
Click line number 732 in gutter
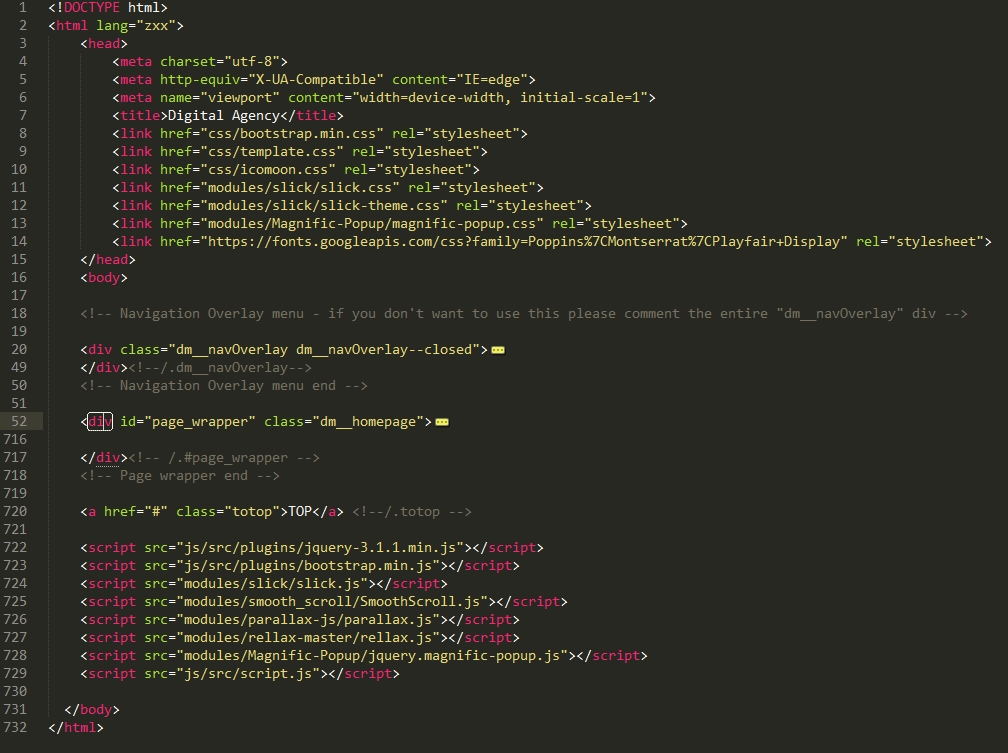click(15, 727)
